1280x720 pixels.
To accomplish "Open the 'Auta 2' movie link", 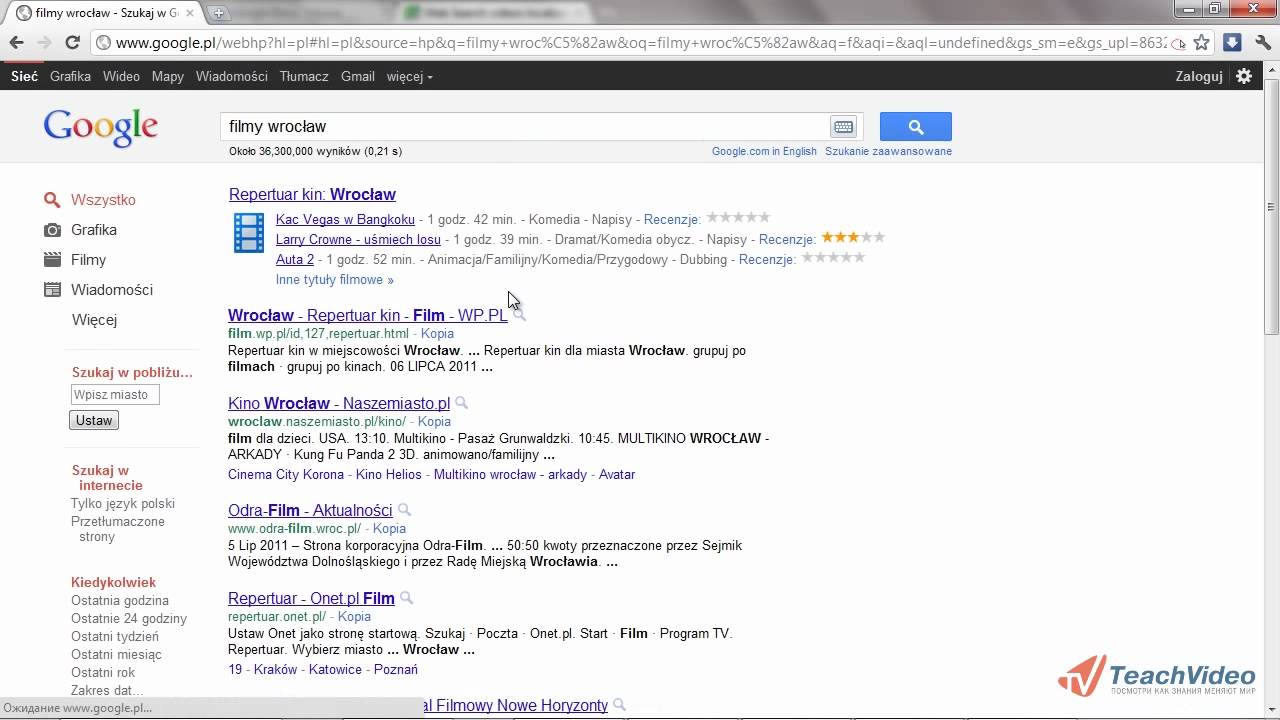I will 295,259.
